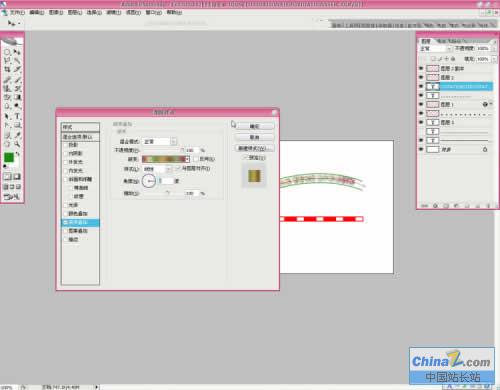Click the green foreground color swatch
Screen dimensions: 500x390
pos(9,157)
